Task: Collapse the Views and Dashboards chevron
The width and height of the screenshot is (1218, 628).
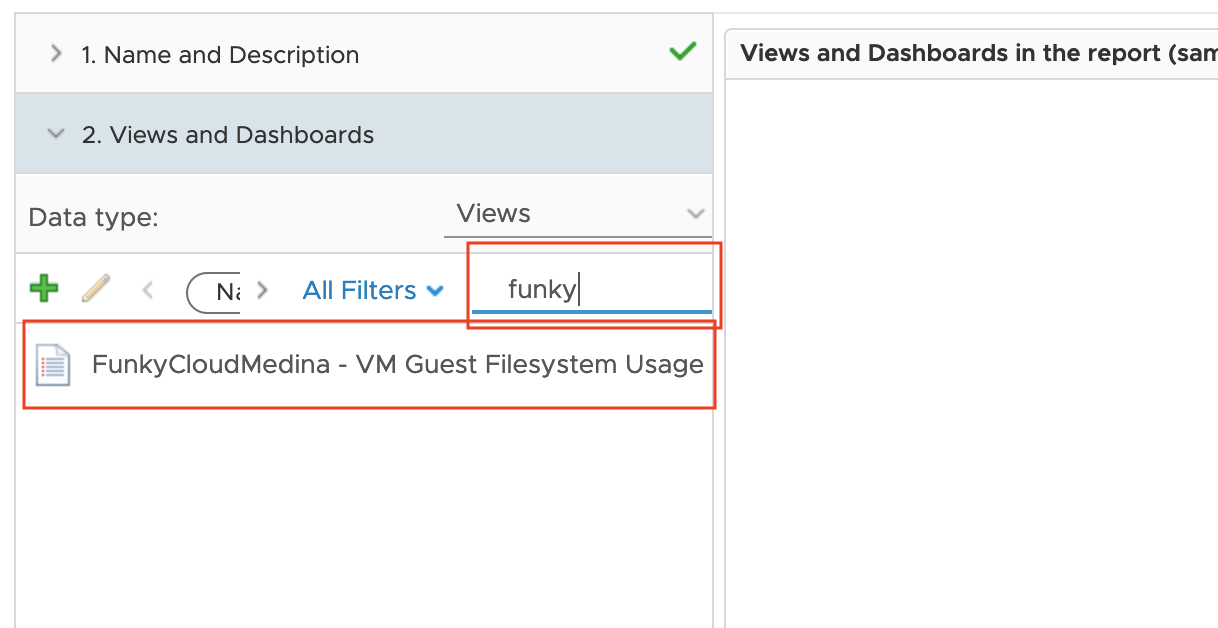Action: [56, 134]
